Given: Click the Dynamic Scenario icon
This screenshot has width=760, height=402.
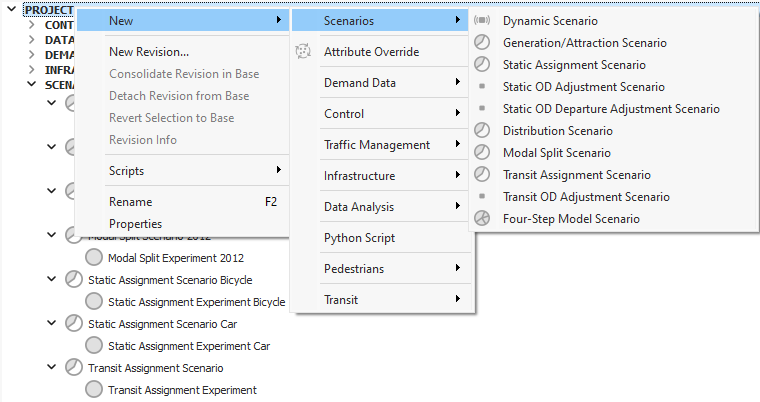Looking at the screenshot, I should [x=482, y=21].
